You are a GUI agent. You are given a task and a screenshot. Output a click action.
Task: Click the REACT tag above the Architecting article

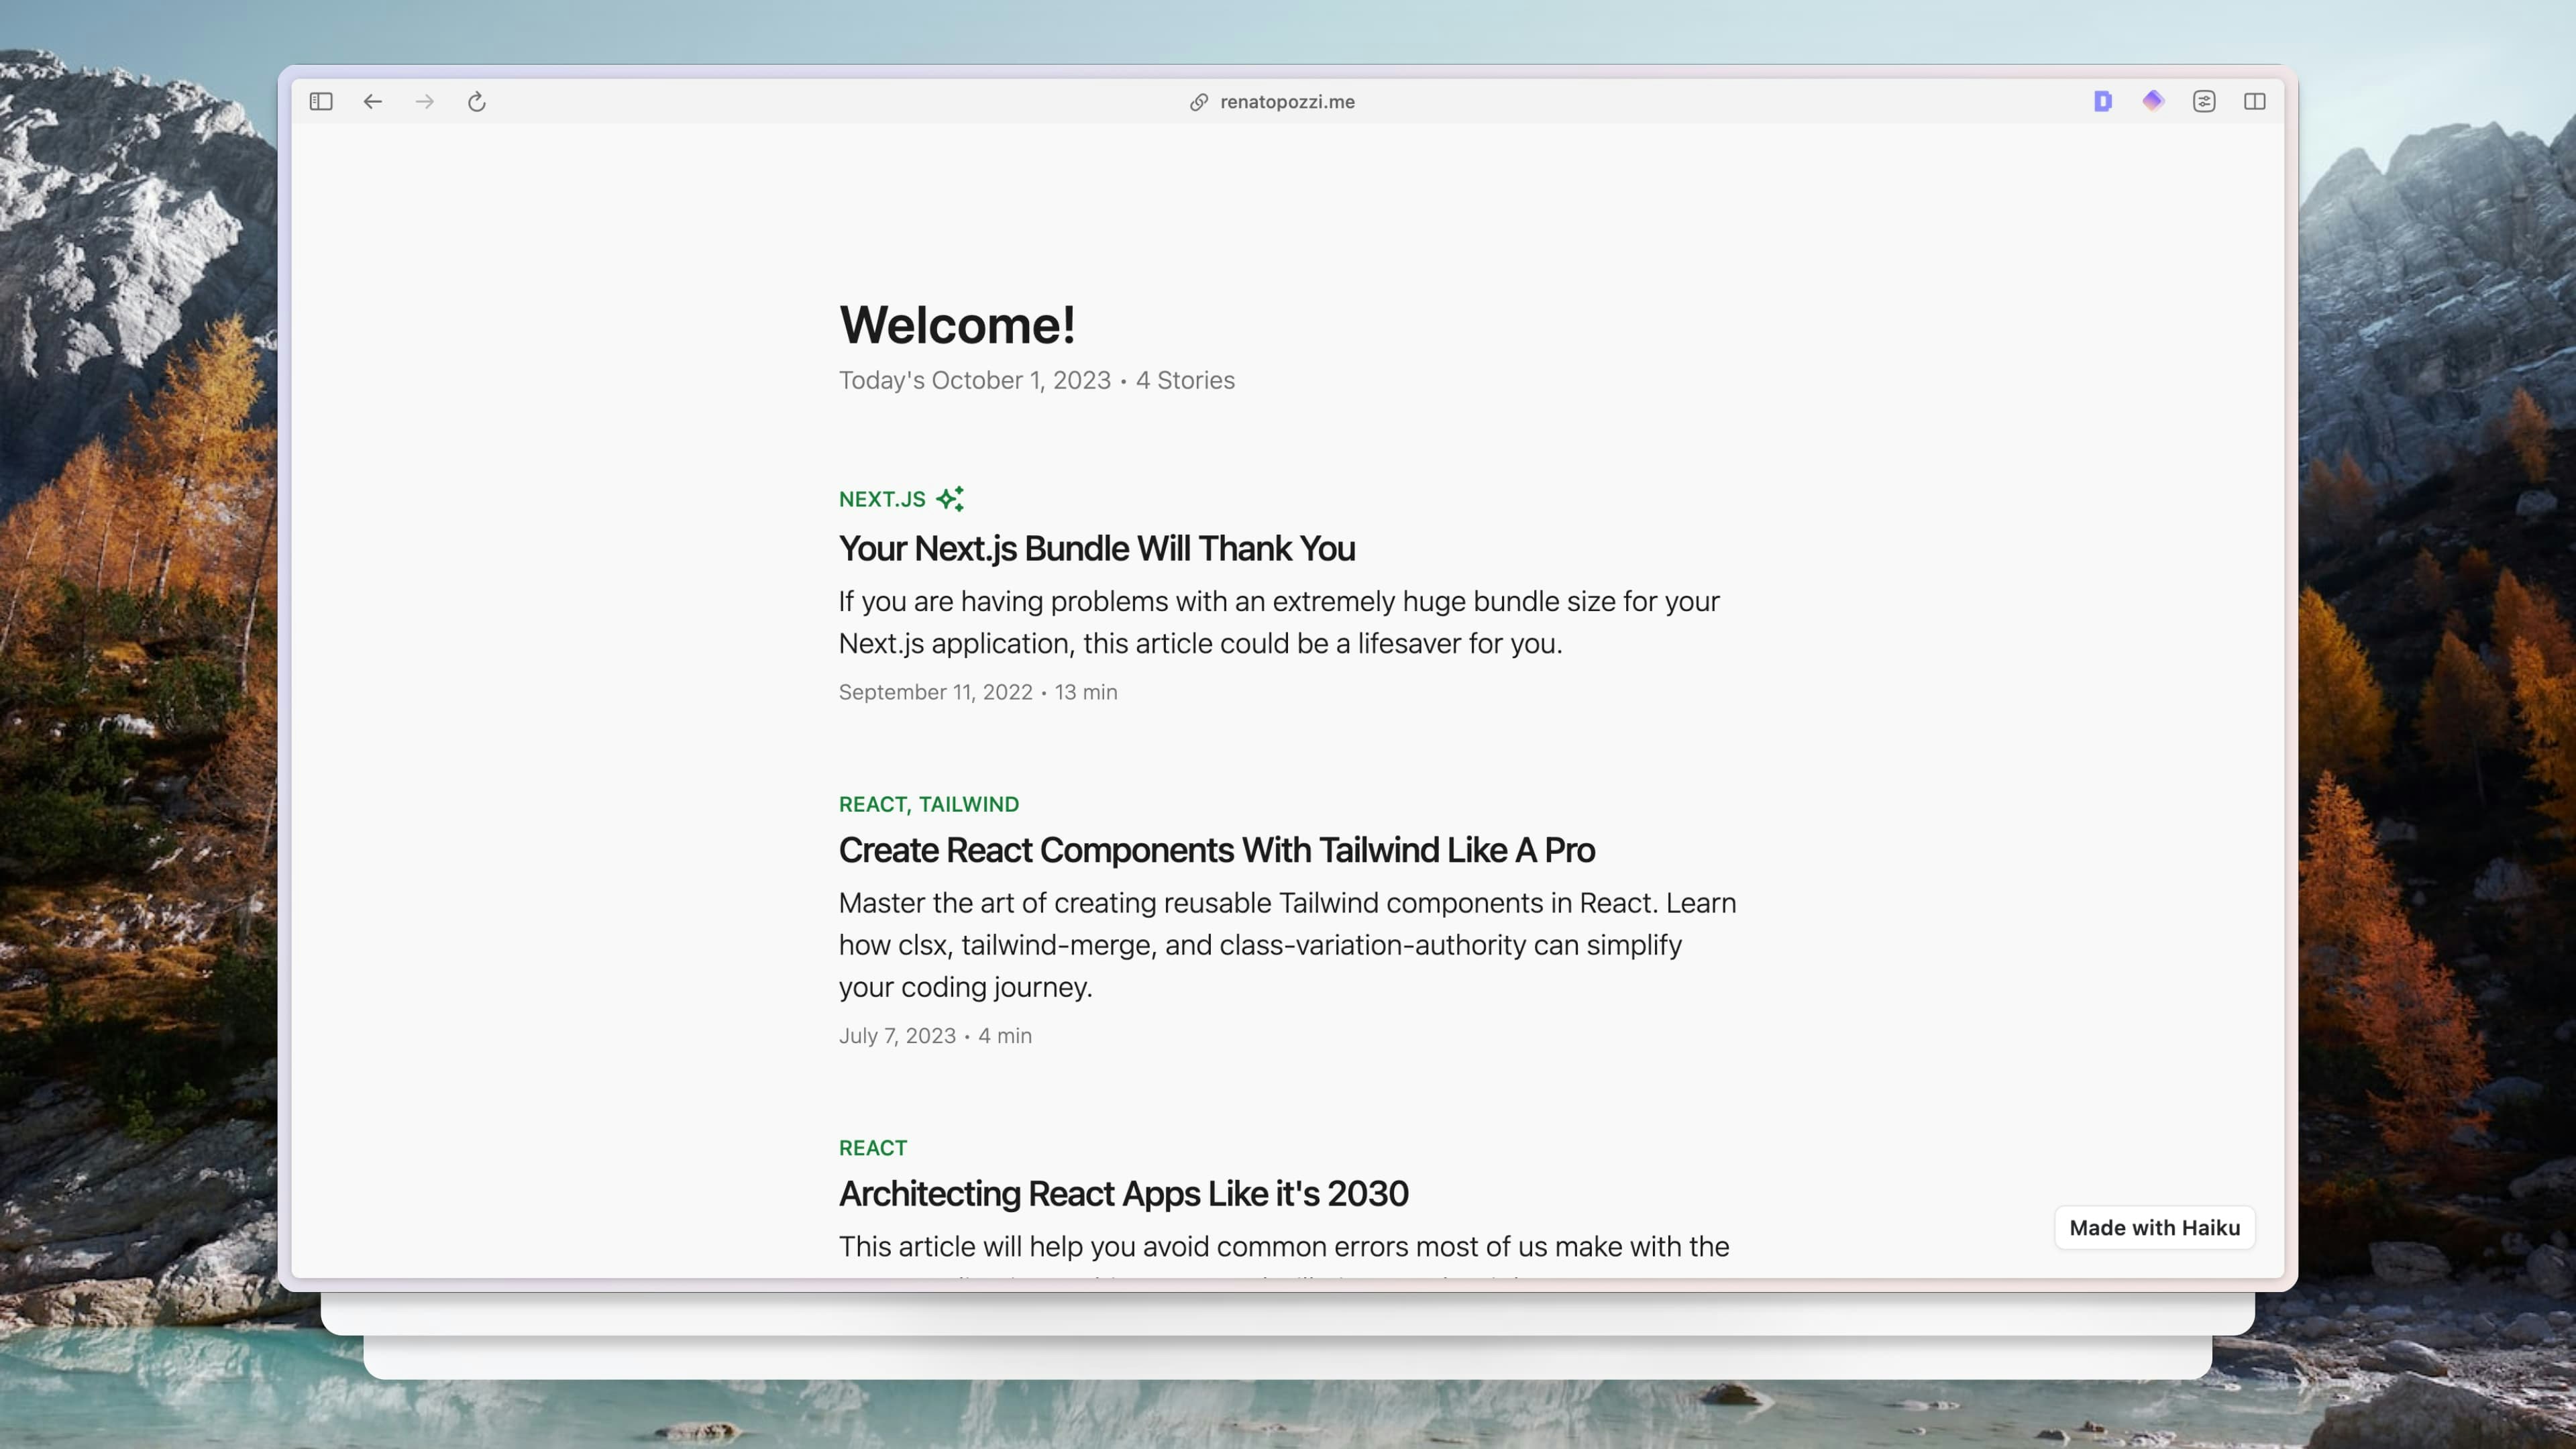click(873, 1148)
